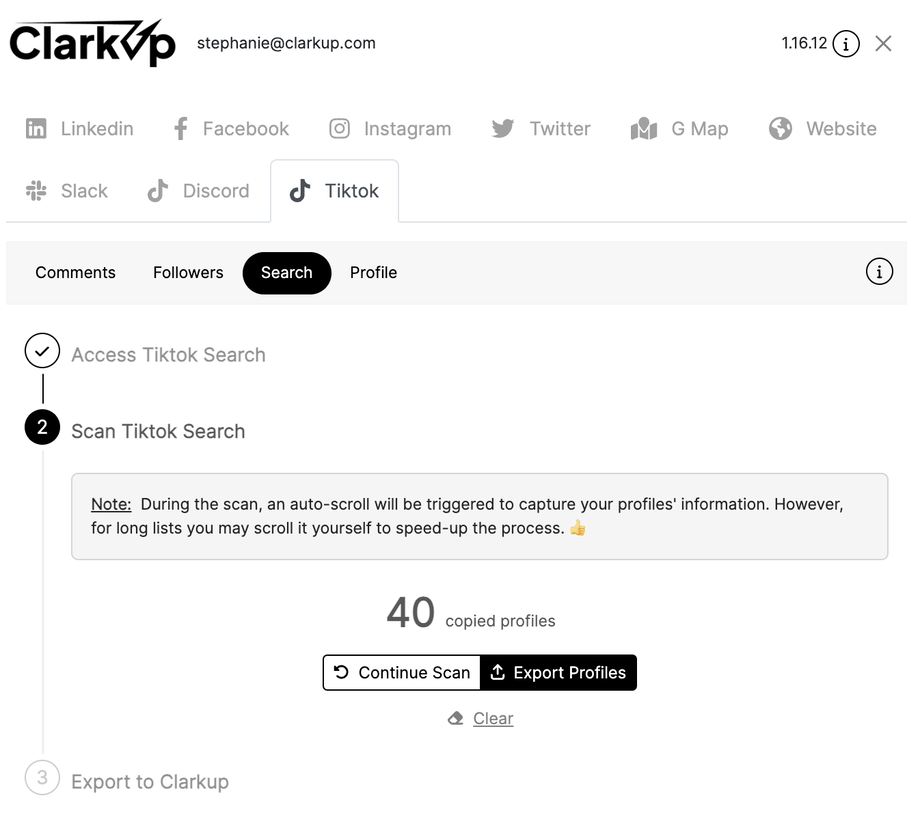Image resolution: width=920 pixels, height=813 pixels.
Task: Click step 2 number circle
Action: click(42, 427)
